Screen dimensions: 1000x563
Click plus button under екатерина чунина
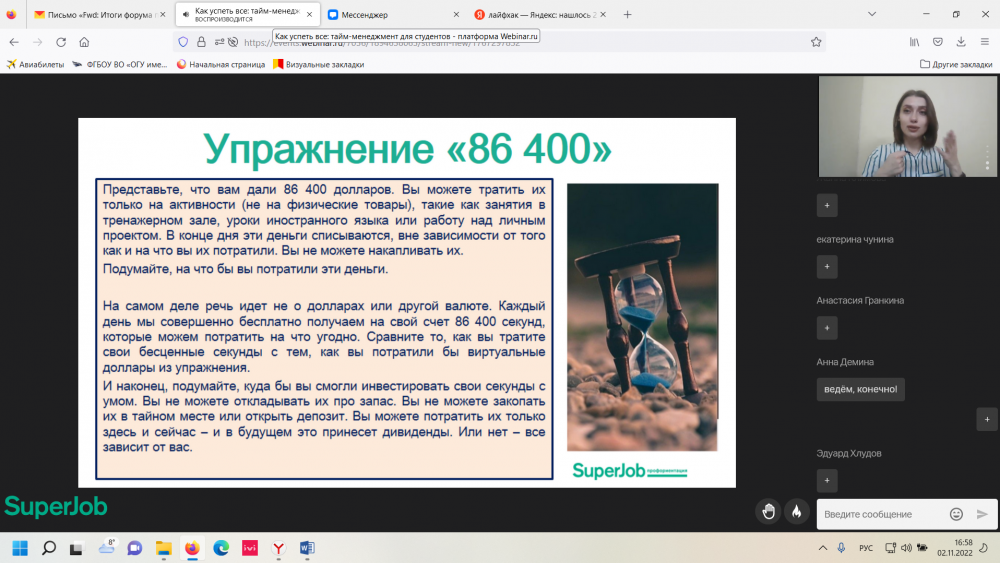click(x=827, y=266)
